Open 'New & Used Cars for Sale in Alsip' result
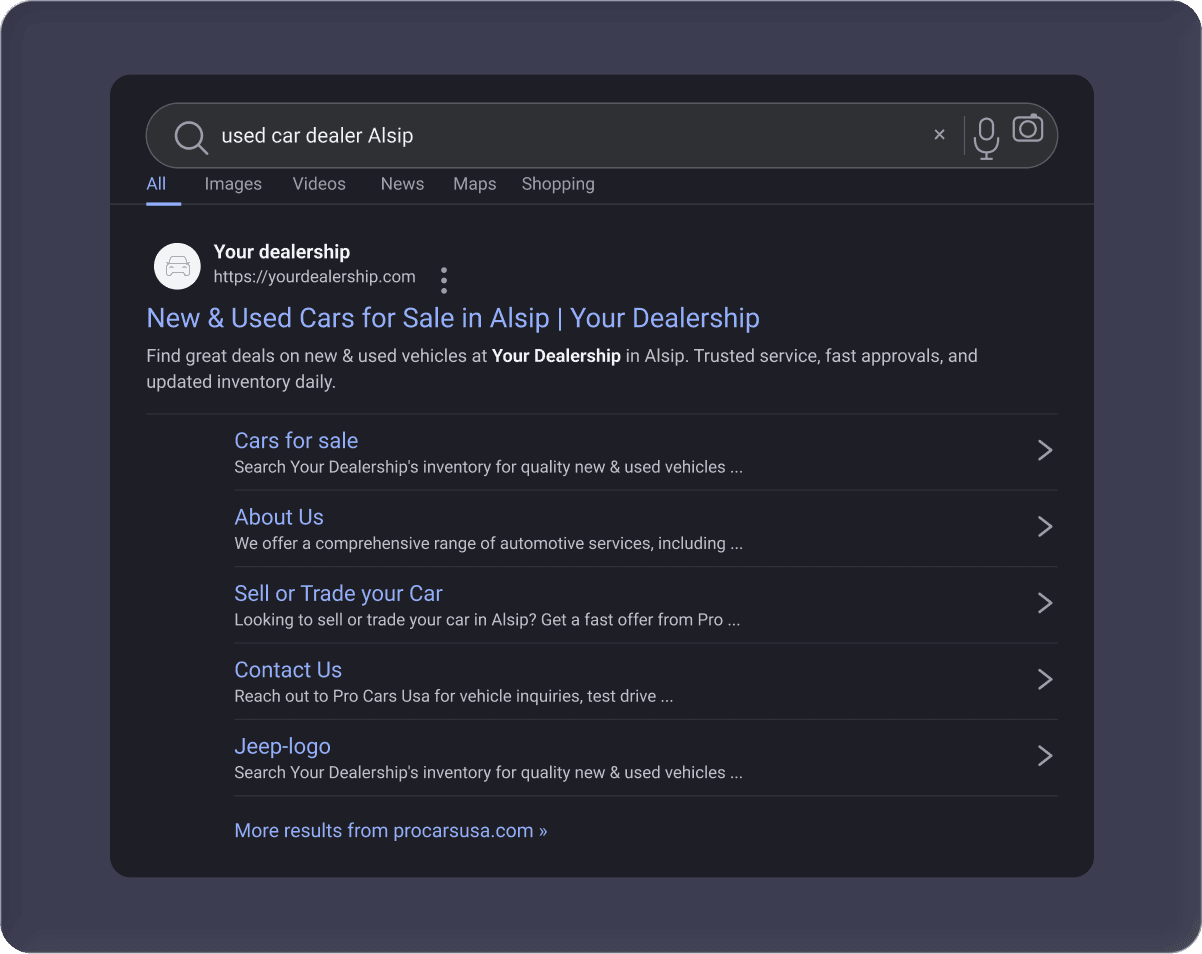The image size is (1202, 954). 453,318
